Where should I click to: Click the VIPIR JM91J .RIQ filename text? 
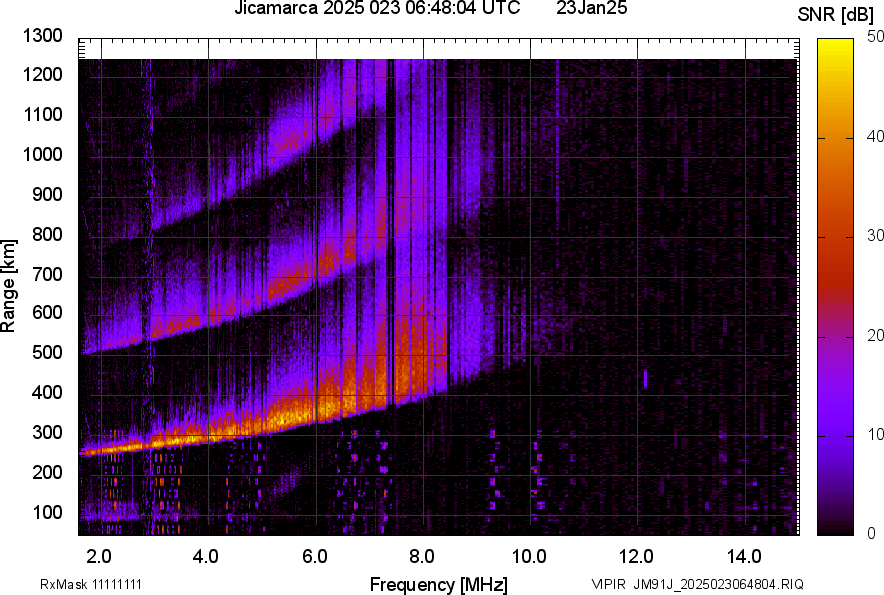pos(696,584)
